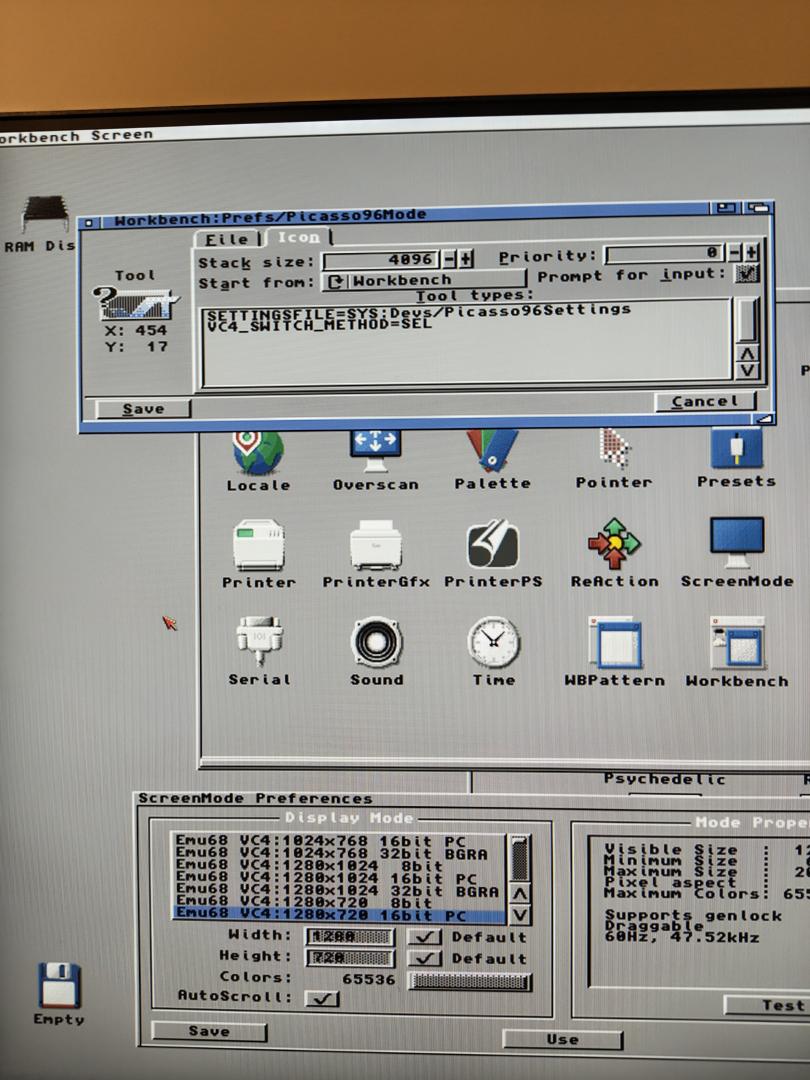Open the ReAction preferences icon
Screen dimensions: 810x1080
(x=614, y=543)
